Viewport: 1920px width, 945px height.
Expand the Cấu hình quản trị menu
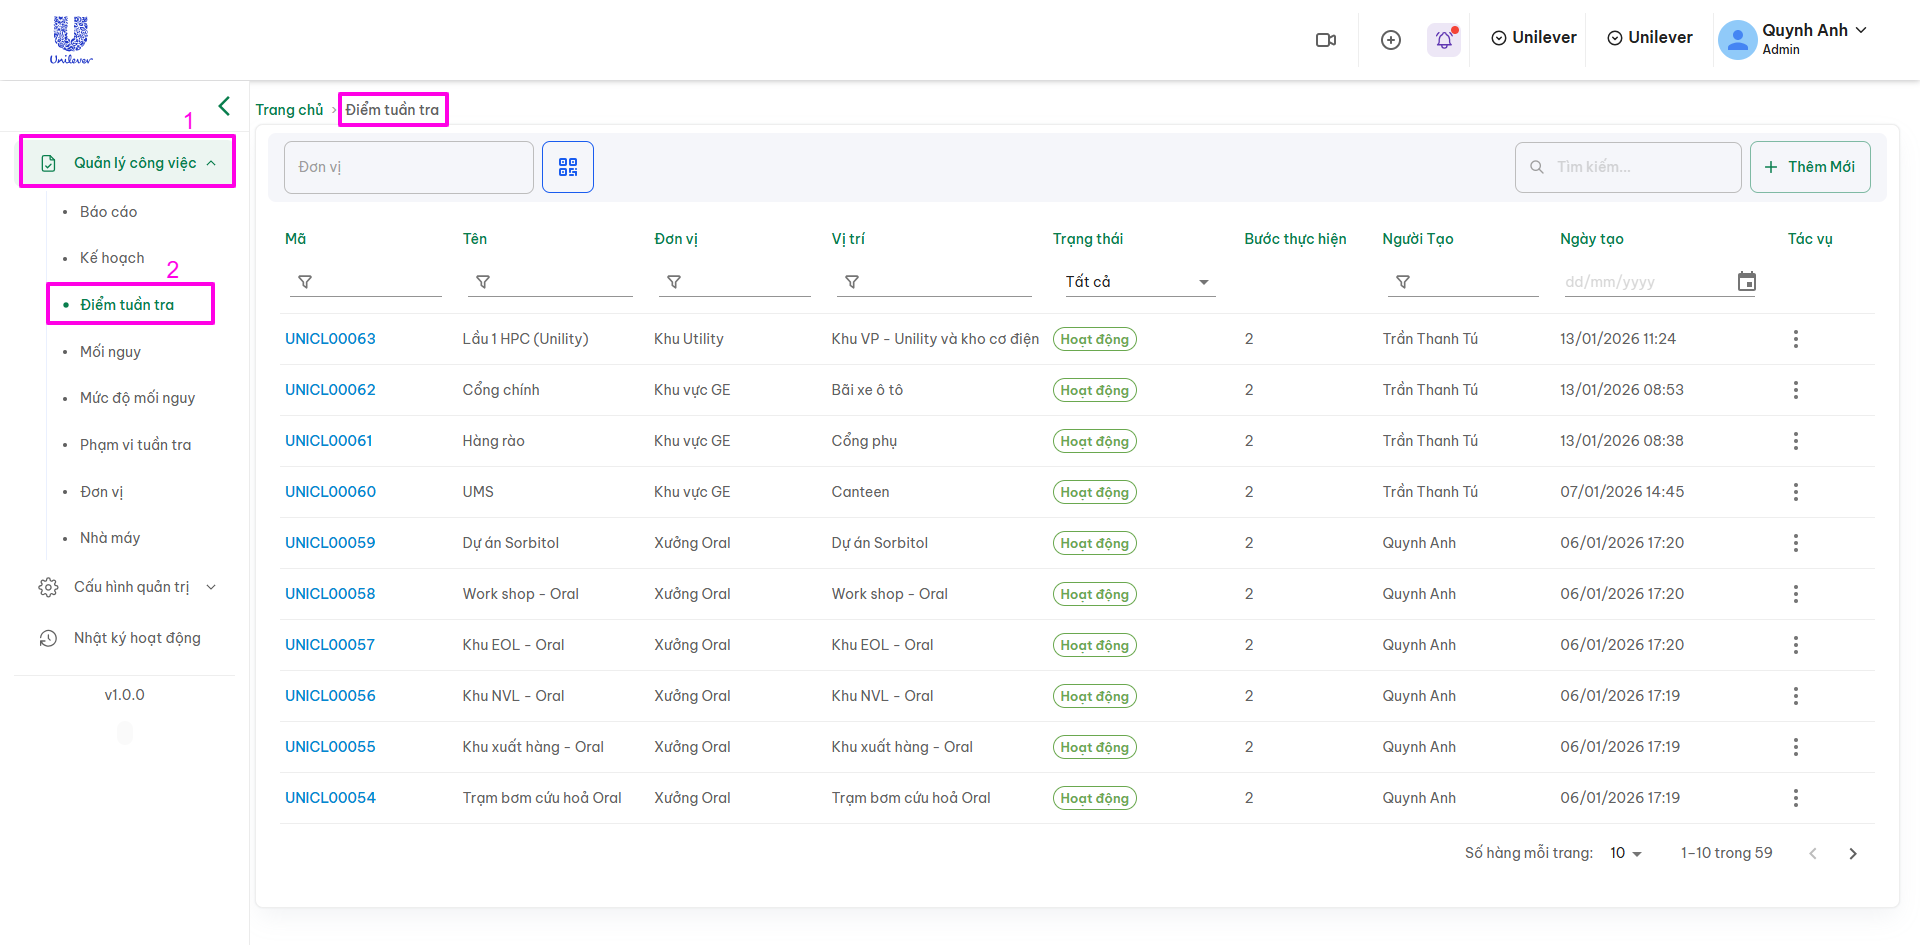point(131,587)
